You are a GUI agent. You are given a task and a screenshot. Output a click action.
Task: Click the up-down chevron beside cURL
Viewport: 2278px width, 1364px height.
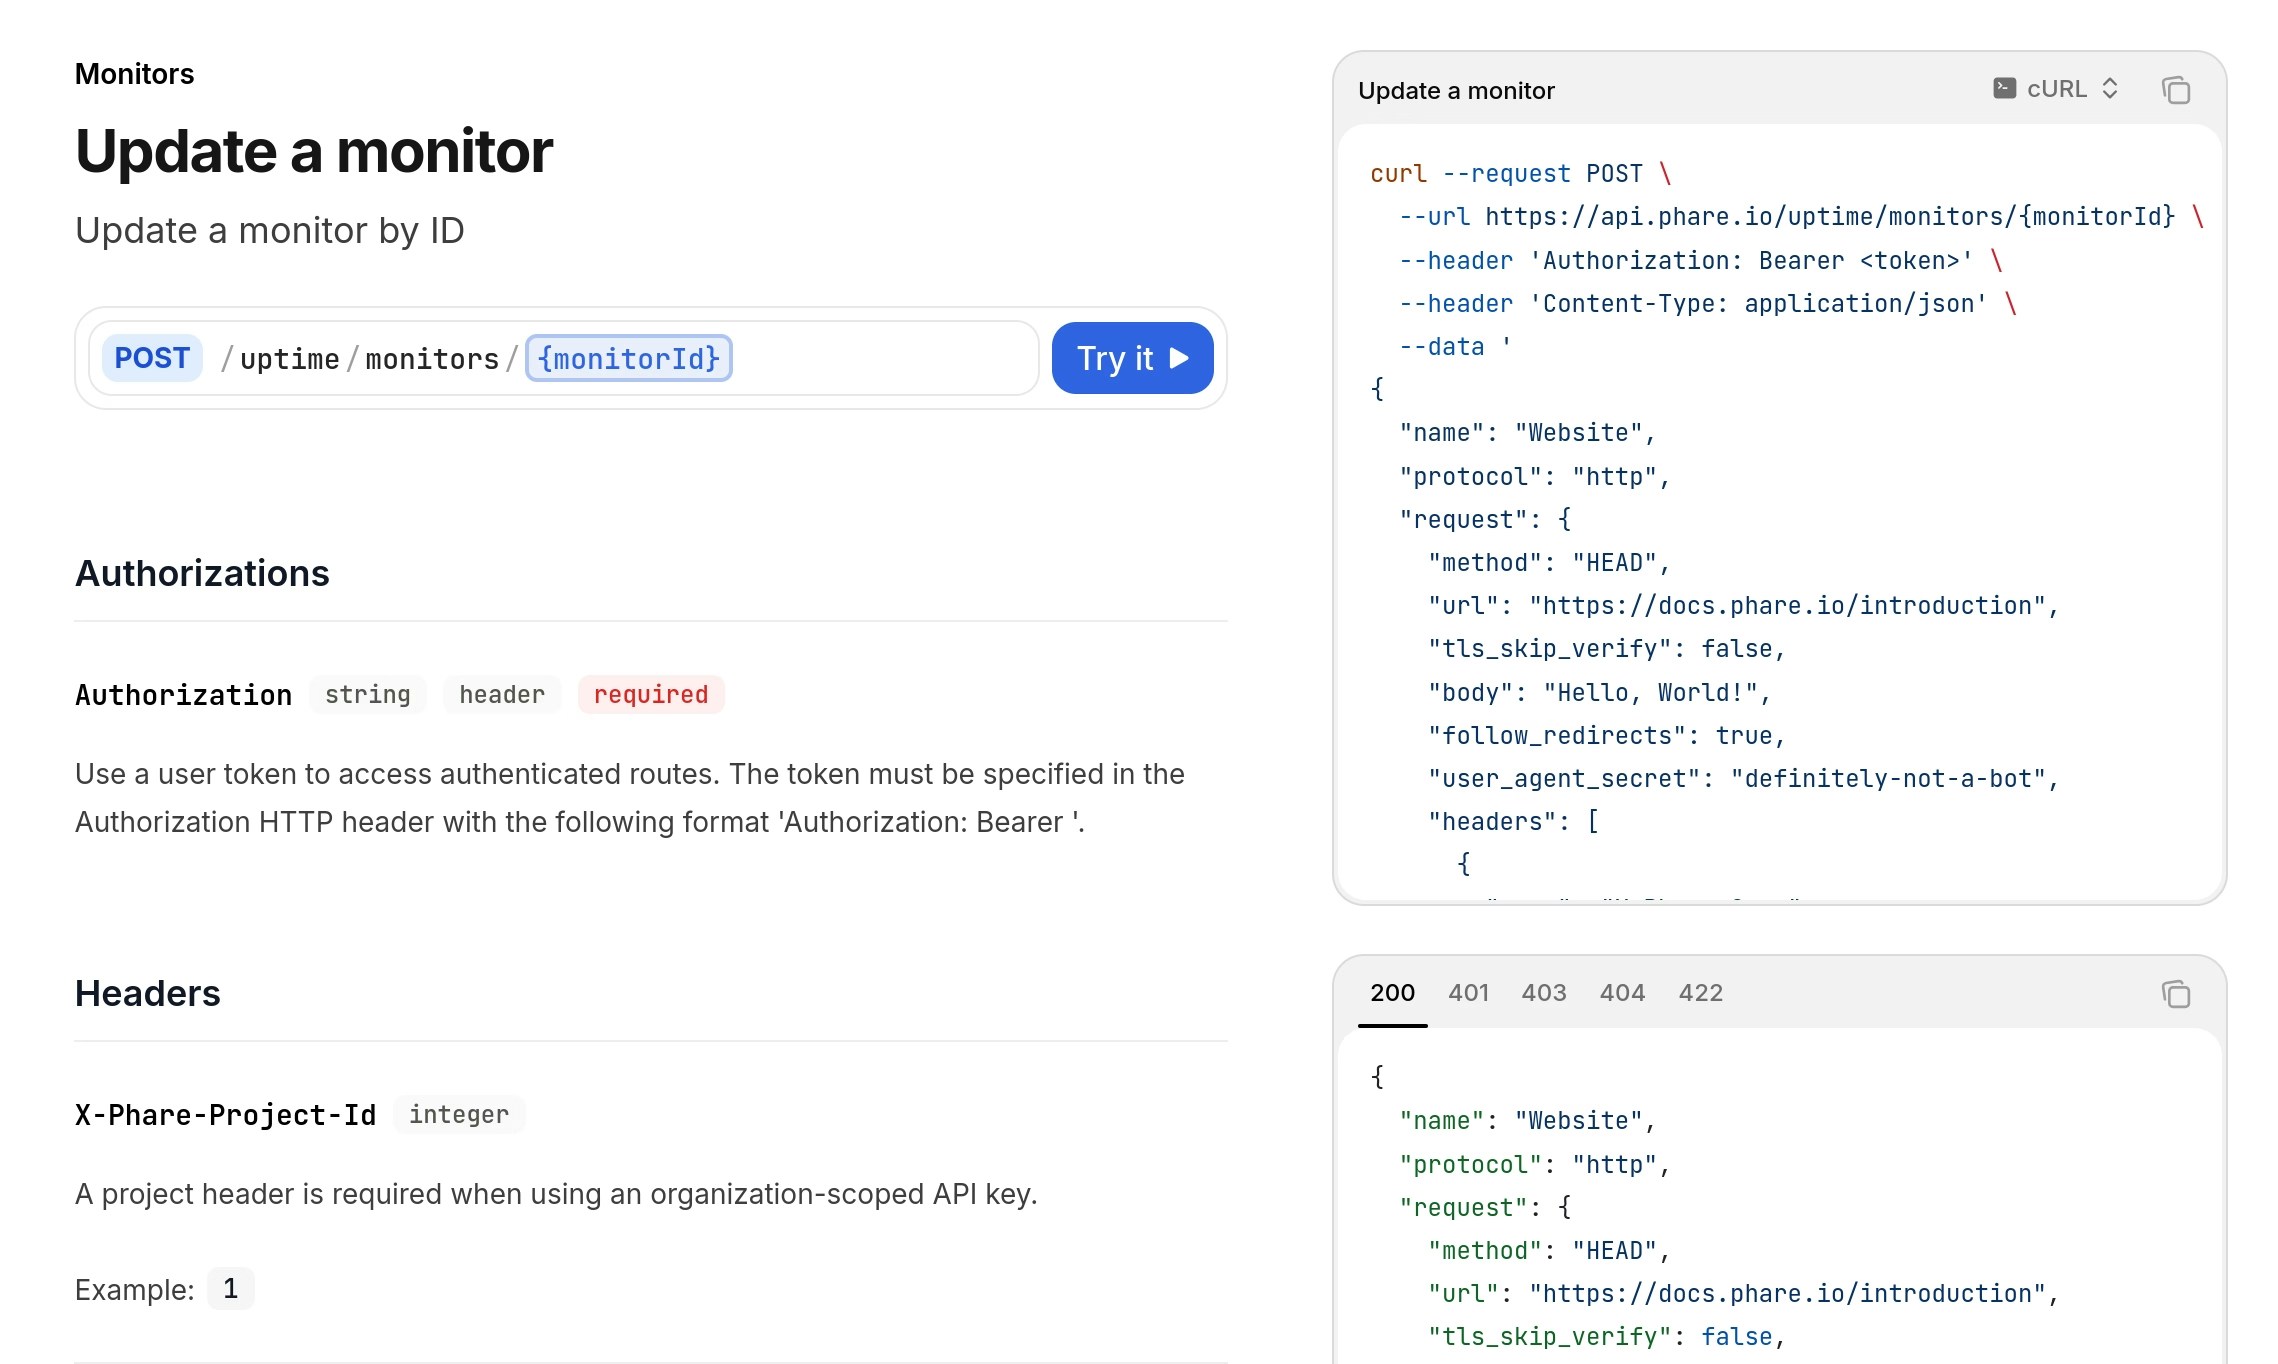pos(2110,88)
